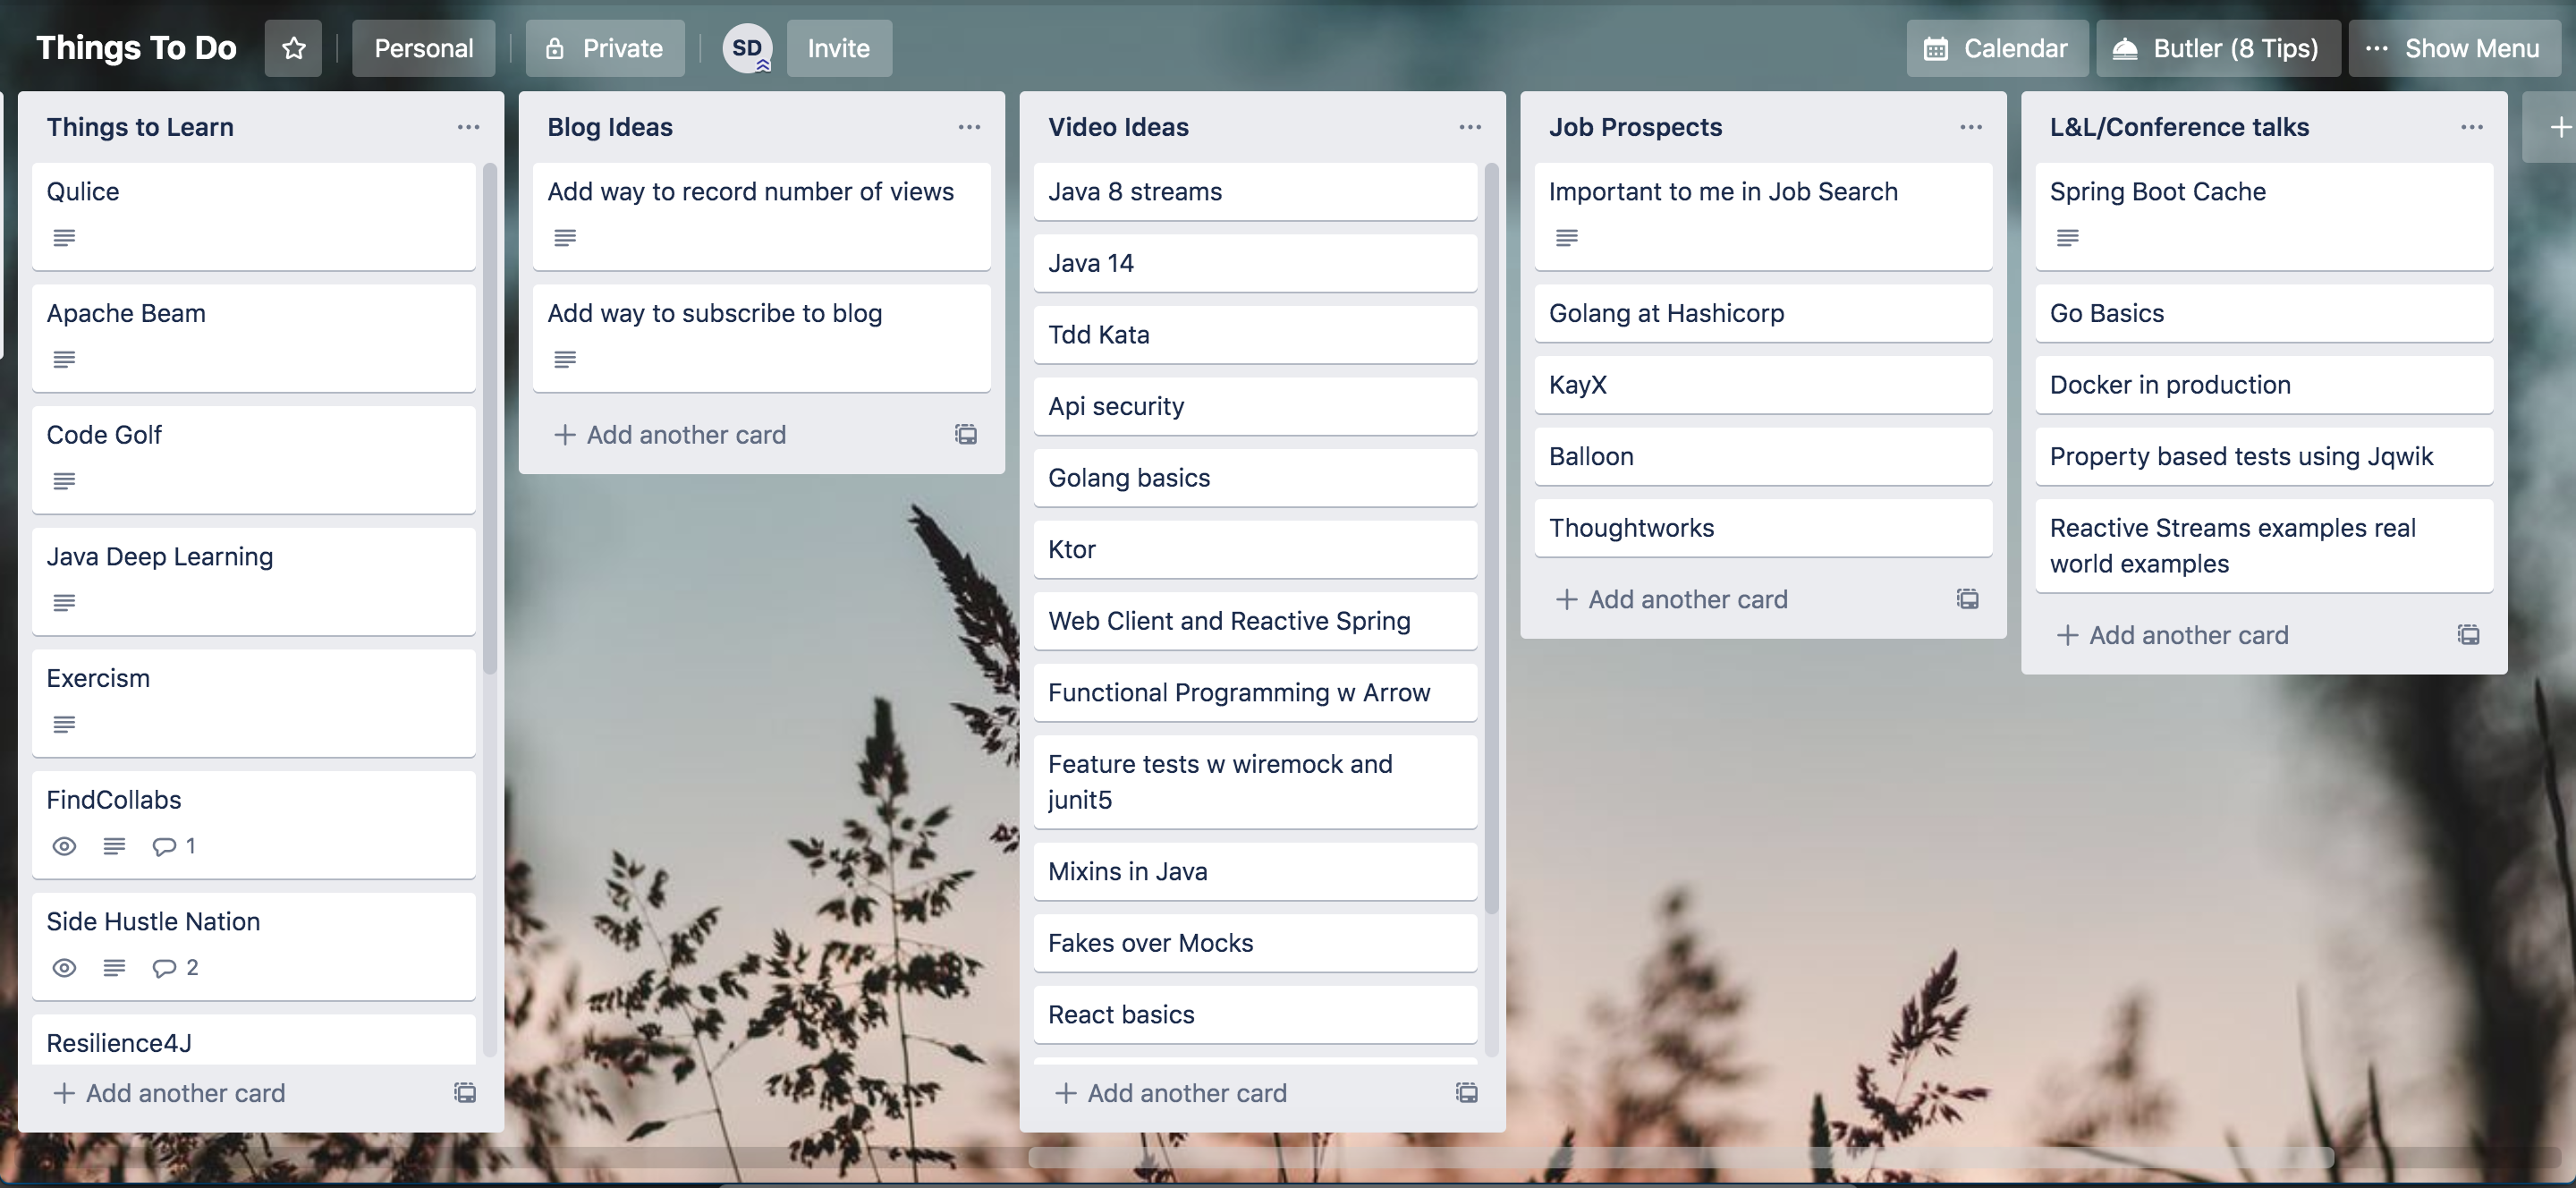Open Video Ideas list actions menu

coord(1470,127)
